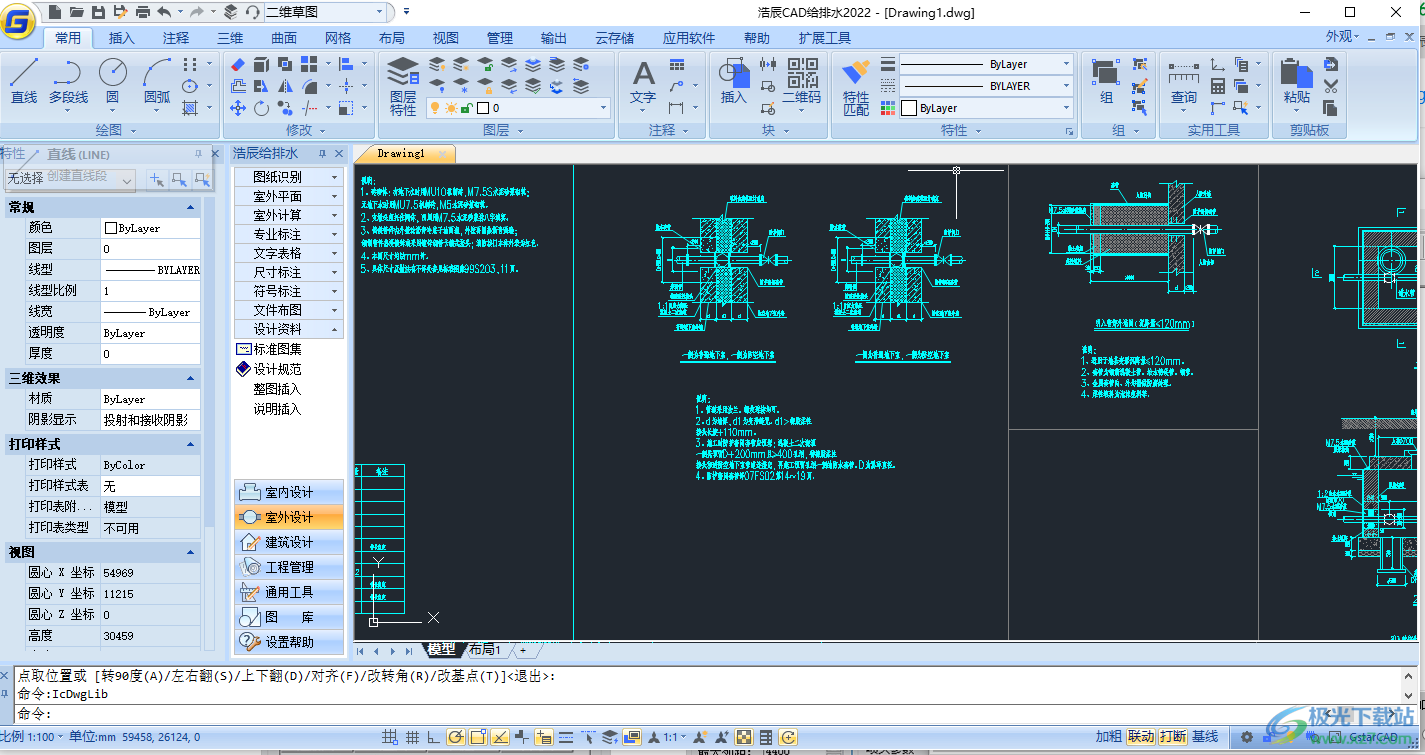Click the 通用工具 button
The width and height of the screenshot is (1425, 755).
(x=289, y=592)
